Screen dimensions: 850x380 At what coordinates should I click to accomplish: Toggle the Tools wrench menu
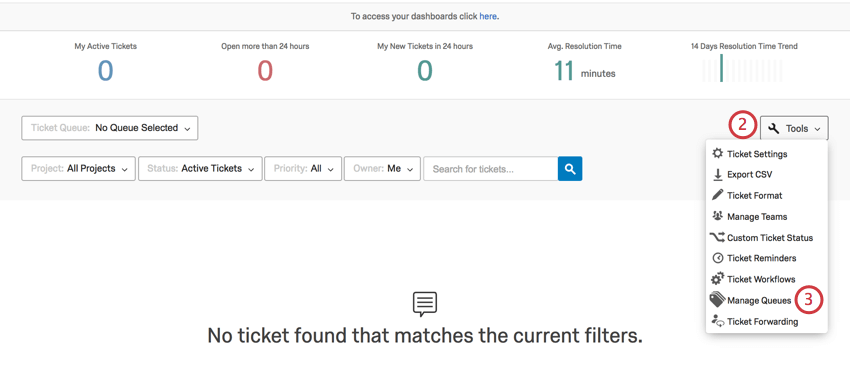pyautogui.click(x=794, y=128)
